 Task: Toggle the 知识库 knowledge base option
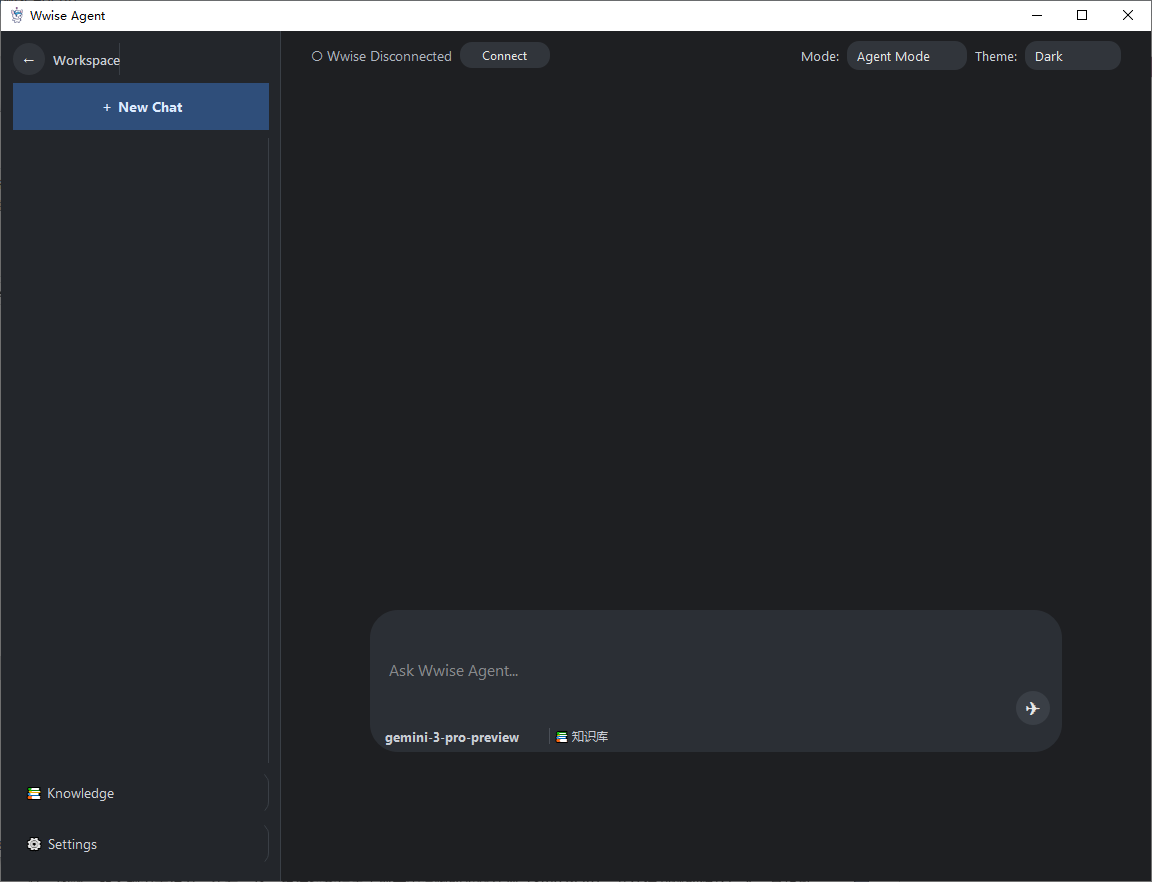coord(583,737)
